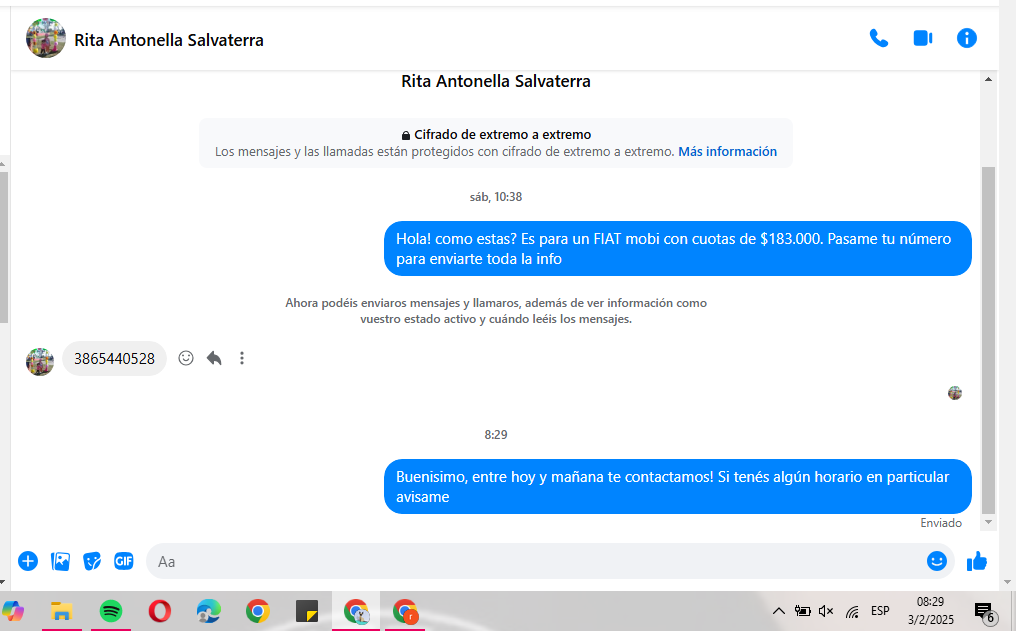Image resolution: width=1016 pixels, height=631 pixels.
Task: Click the left panel scrollbar down arrow
Action: pos(3,582)
